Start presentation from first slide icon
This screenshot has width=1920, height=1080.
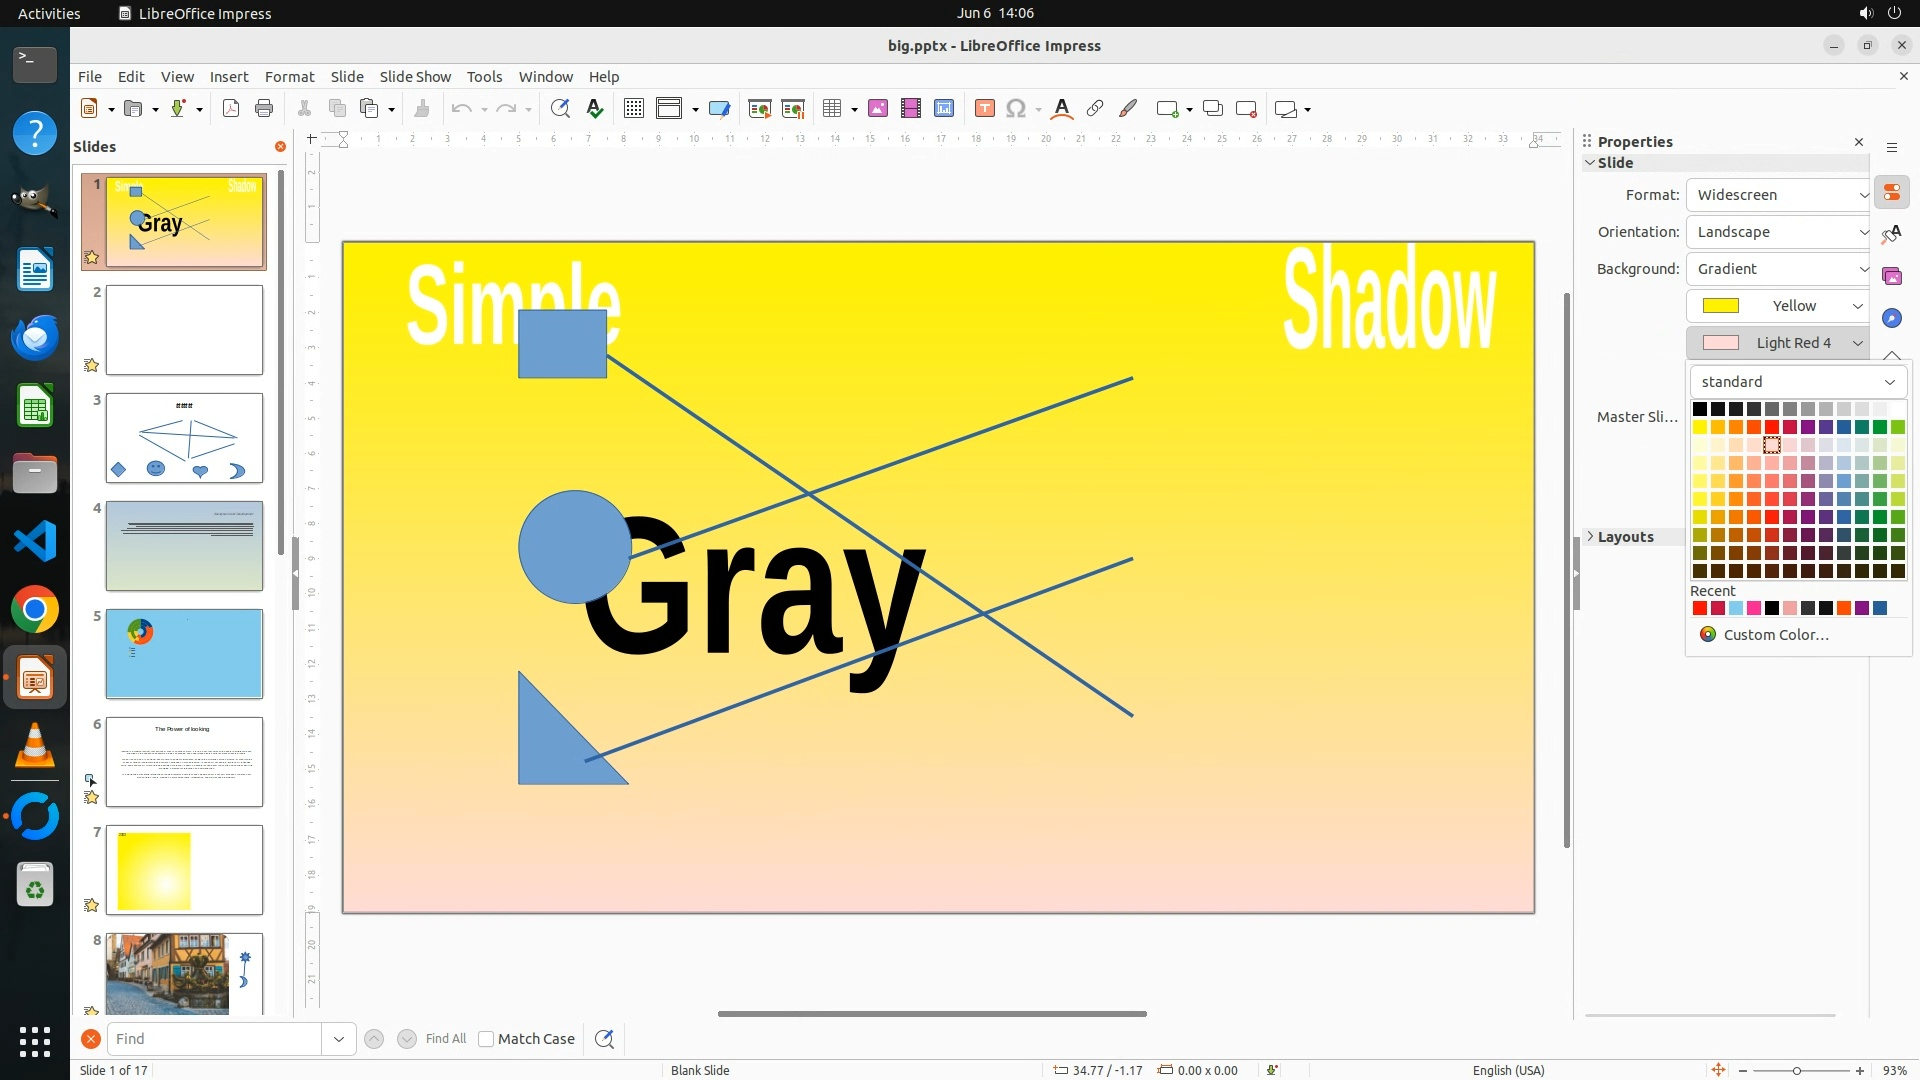click(760, 109)
